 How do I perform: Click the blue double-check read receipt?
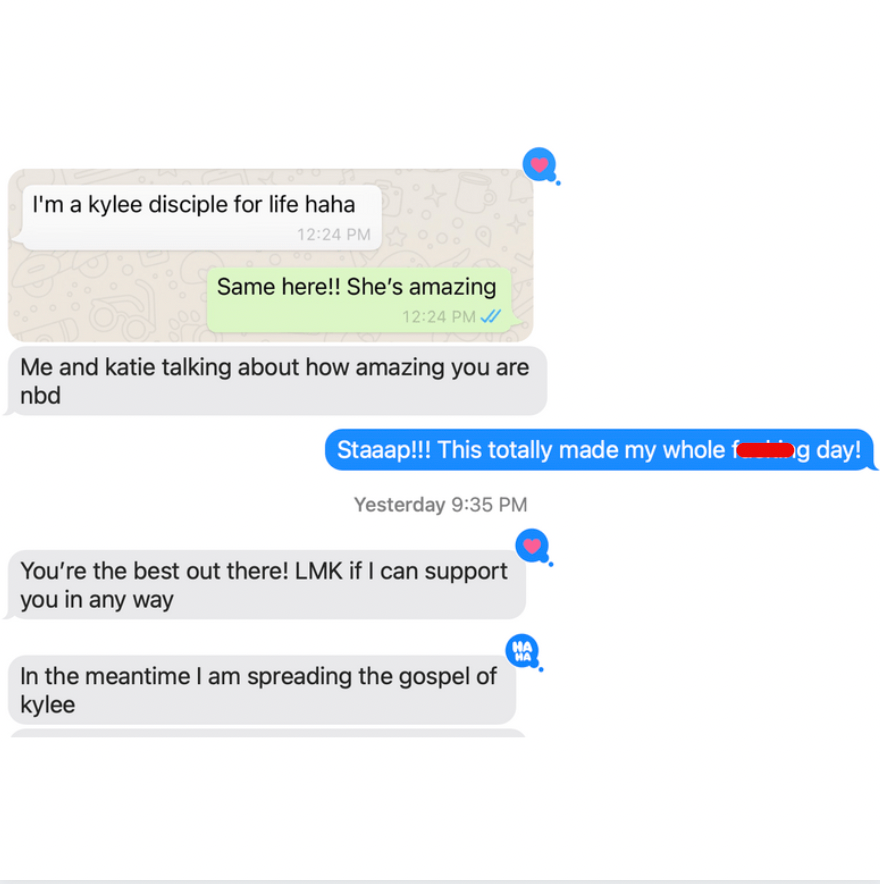click(x=490, y=316)
